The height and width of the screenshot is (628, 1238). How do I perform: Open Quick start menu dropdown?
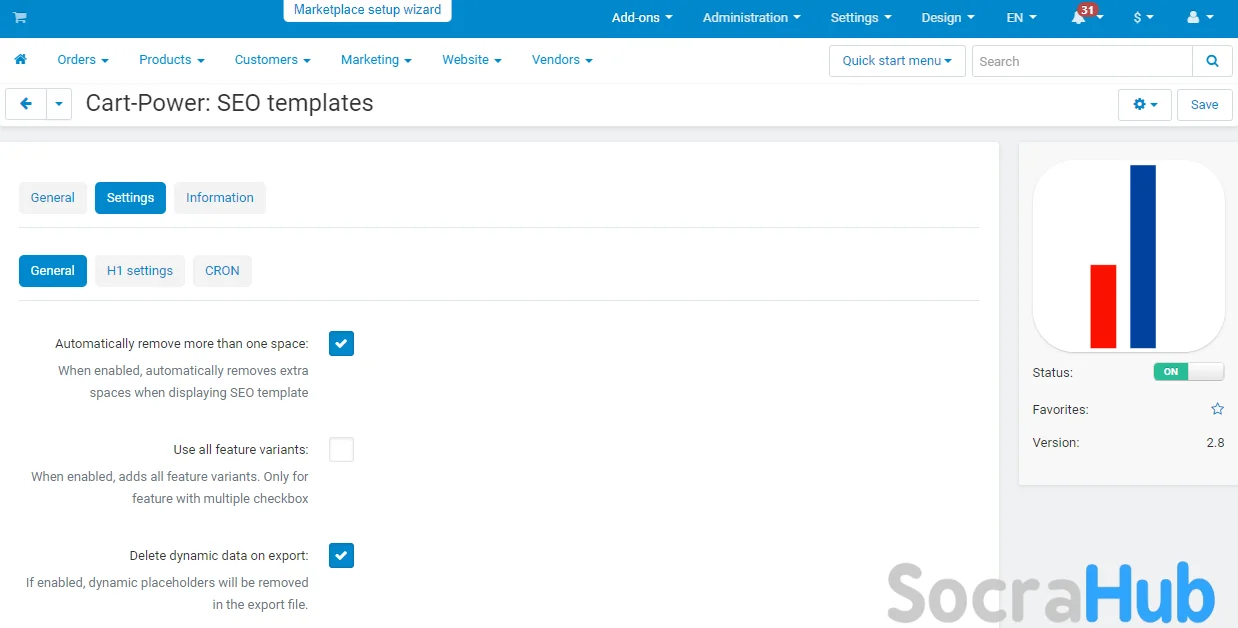pos(897,61)
